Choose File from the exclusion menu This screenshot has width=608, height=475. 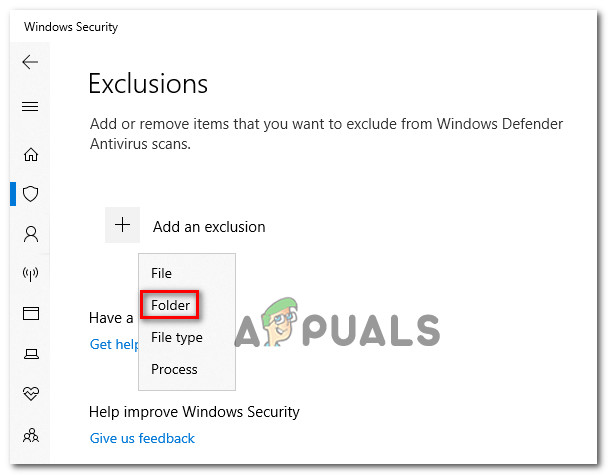(x=161, y=273)
